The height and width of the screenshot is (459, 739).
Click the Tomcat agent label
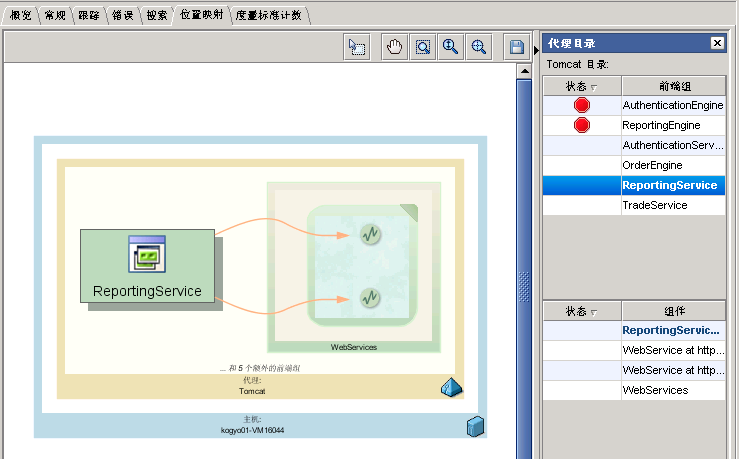(252, 391)
